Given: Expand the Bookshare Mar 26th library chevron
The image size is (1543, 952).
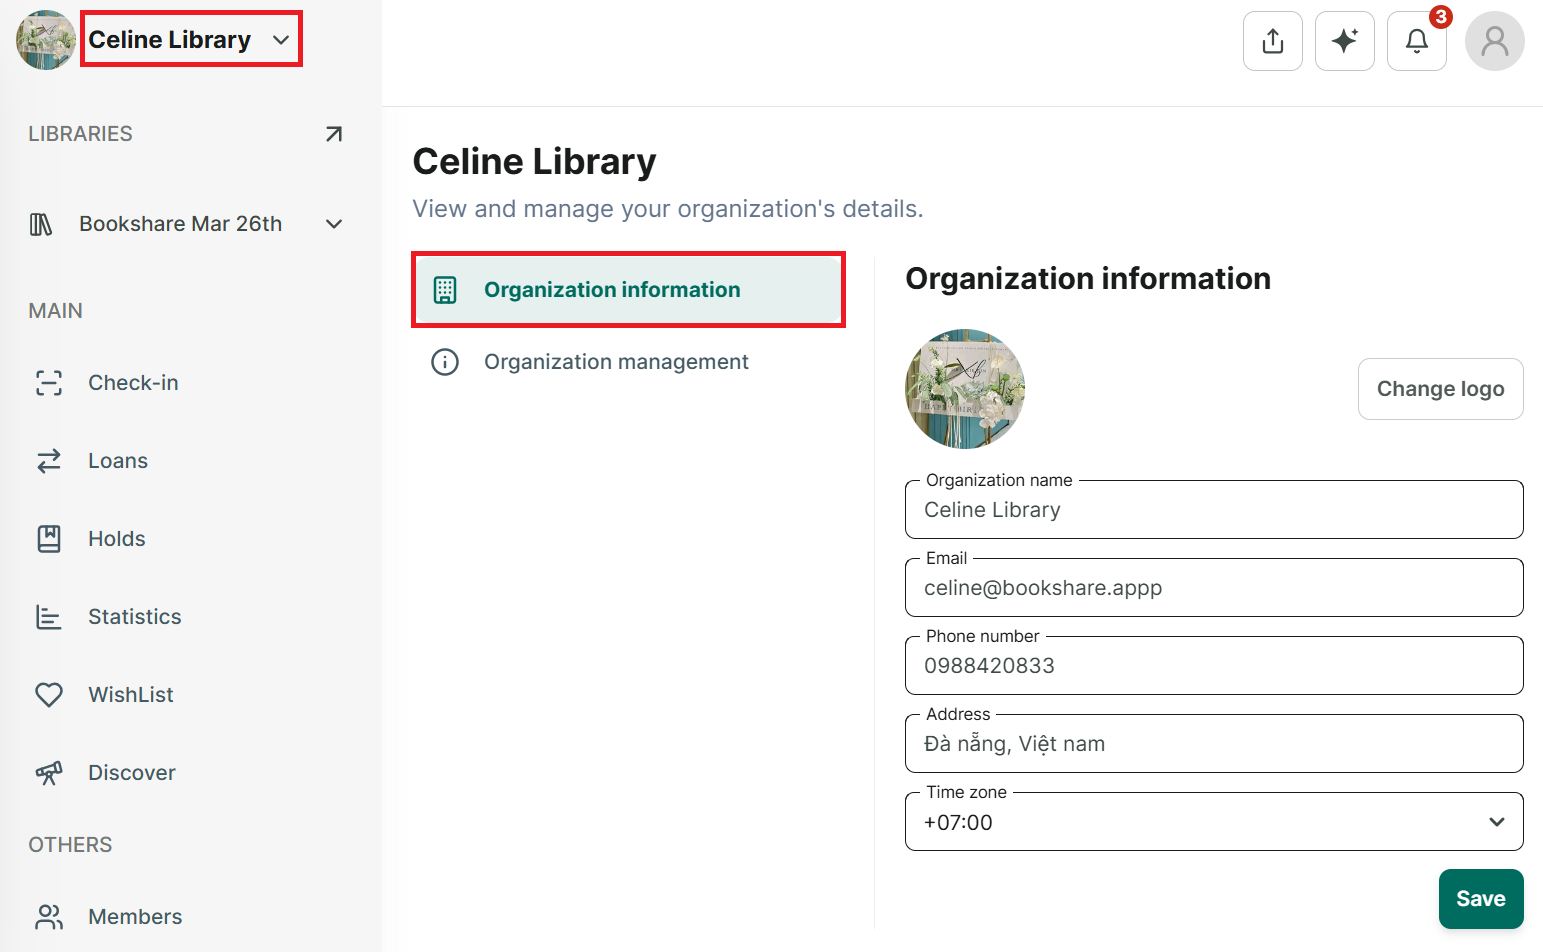Looking at the screenshot, I should click(x=334, y=224).
